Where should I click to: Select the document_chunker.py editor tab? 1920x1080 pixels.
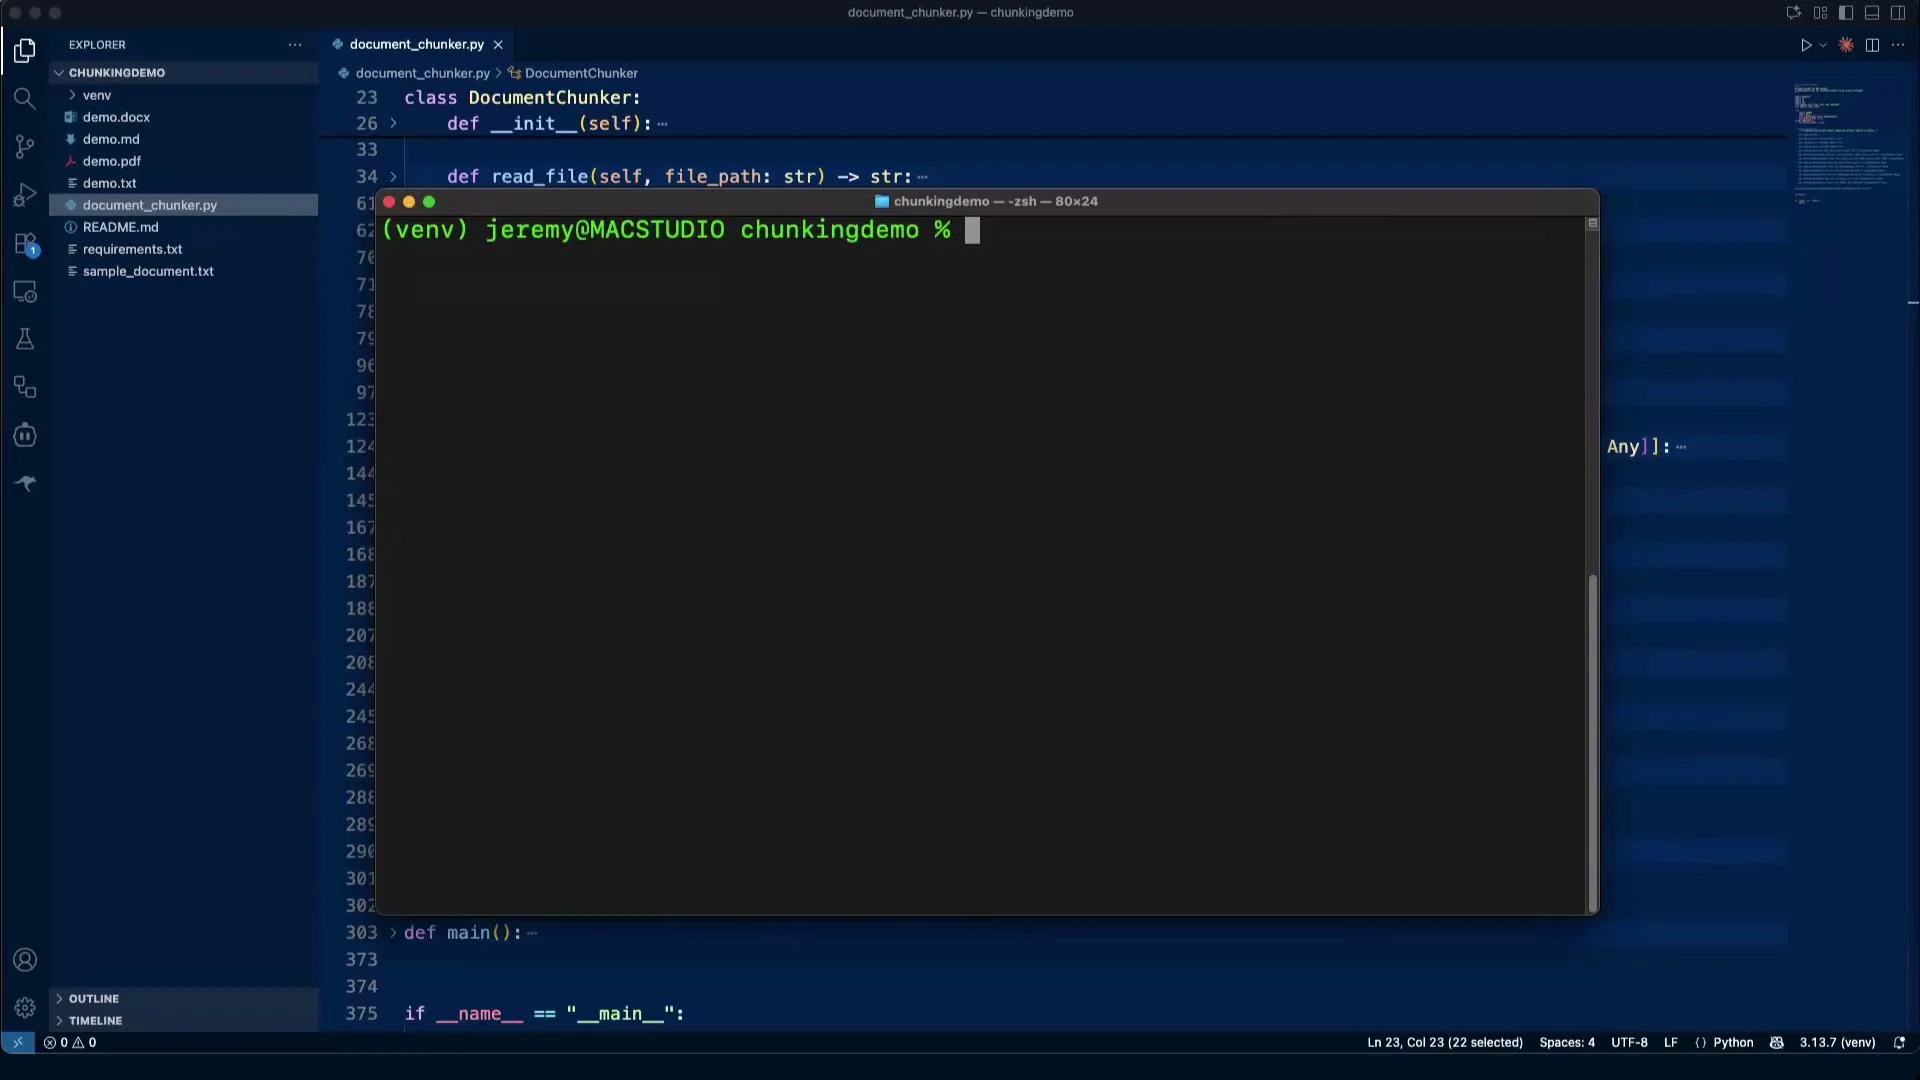pyautogui.click(x=417, y=44)
